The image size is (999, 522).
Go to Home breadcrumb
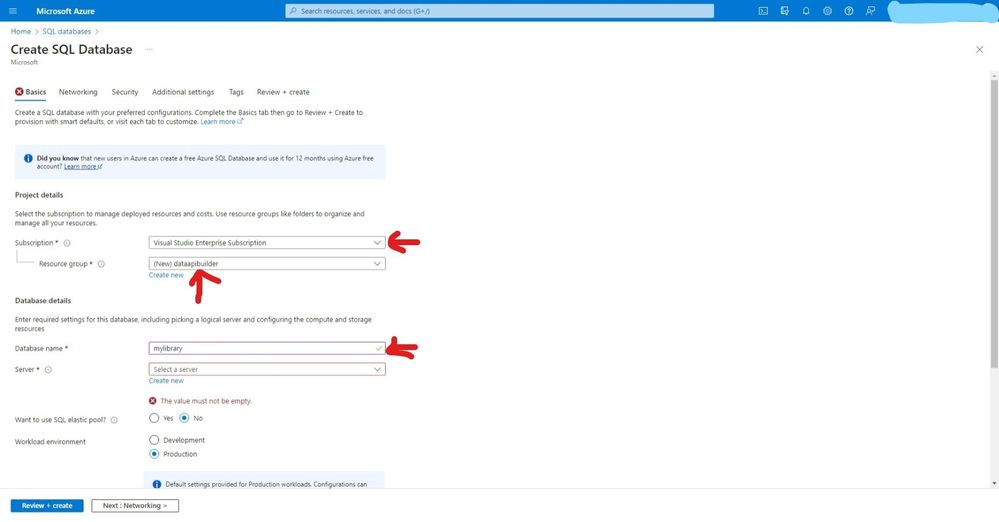tap(20, 31)
